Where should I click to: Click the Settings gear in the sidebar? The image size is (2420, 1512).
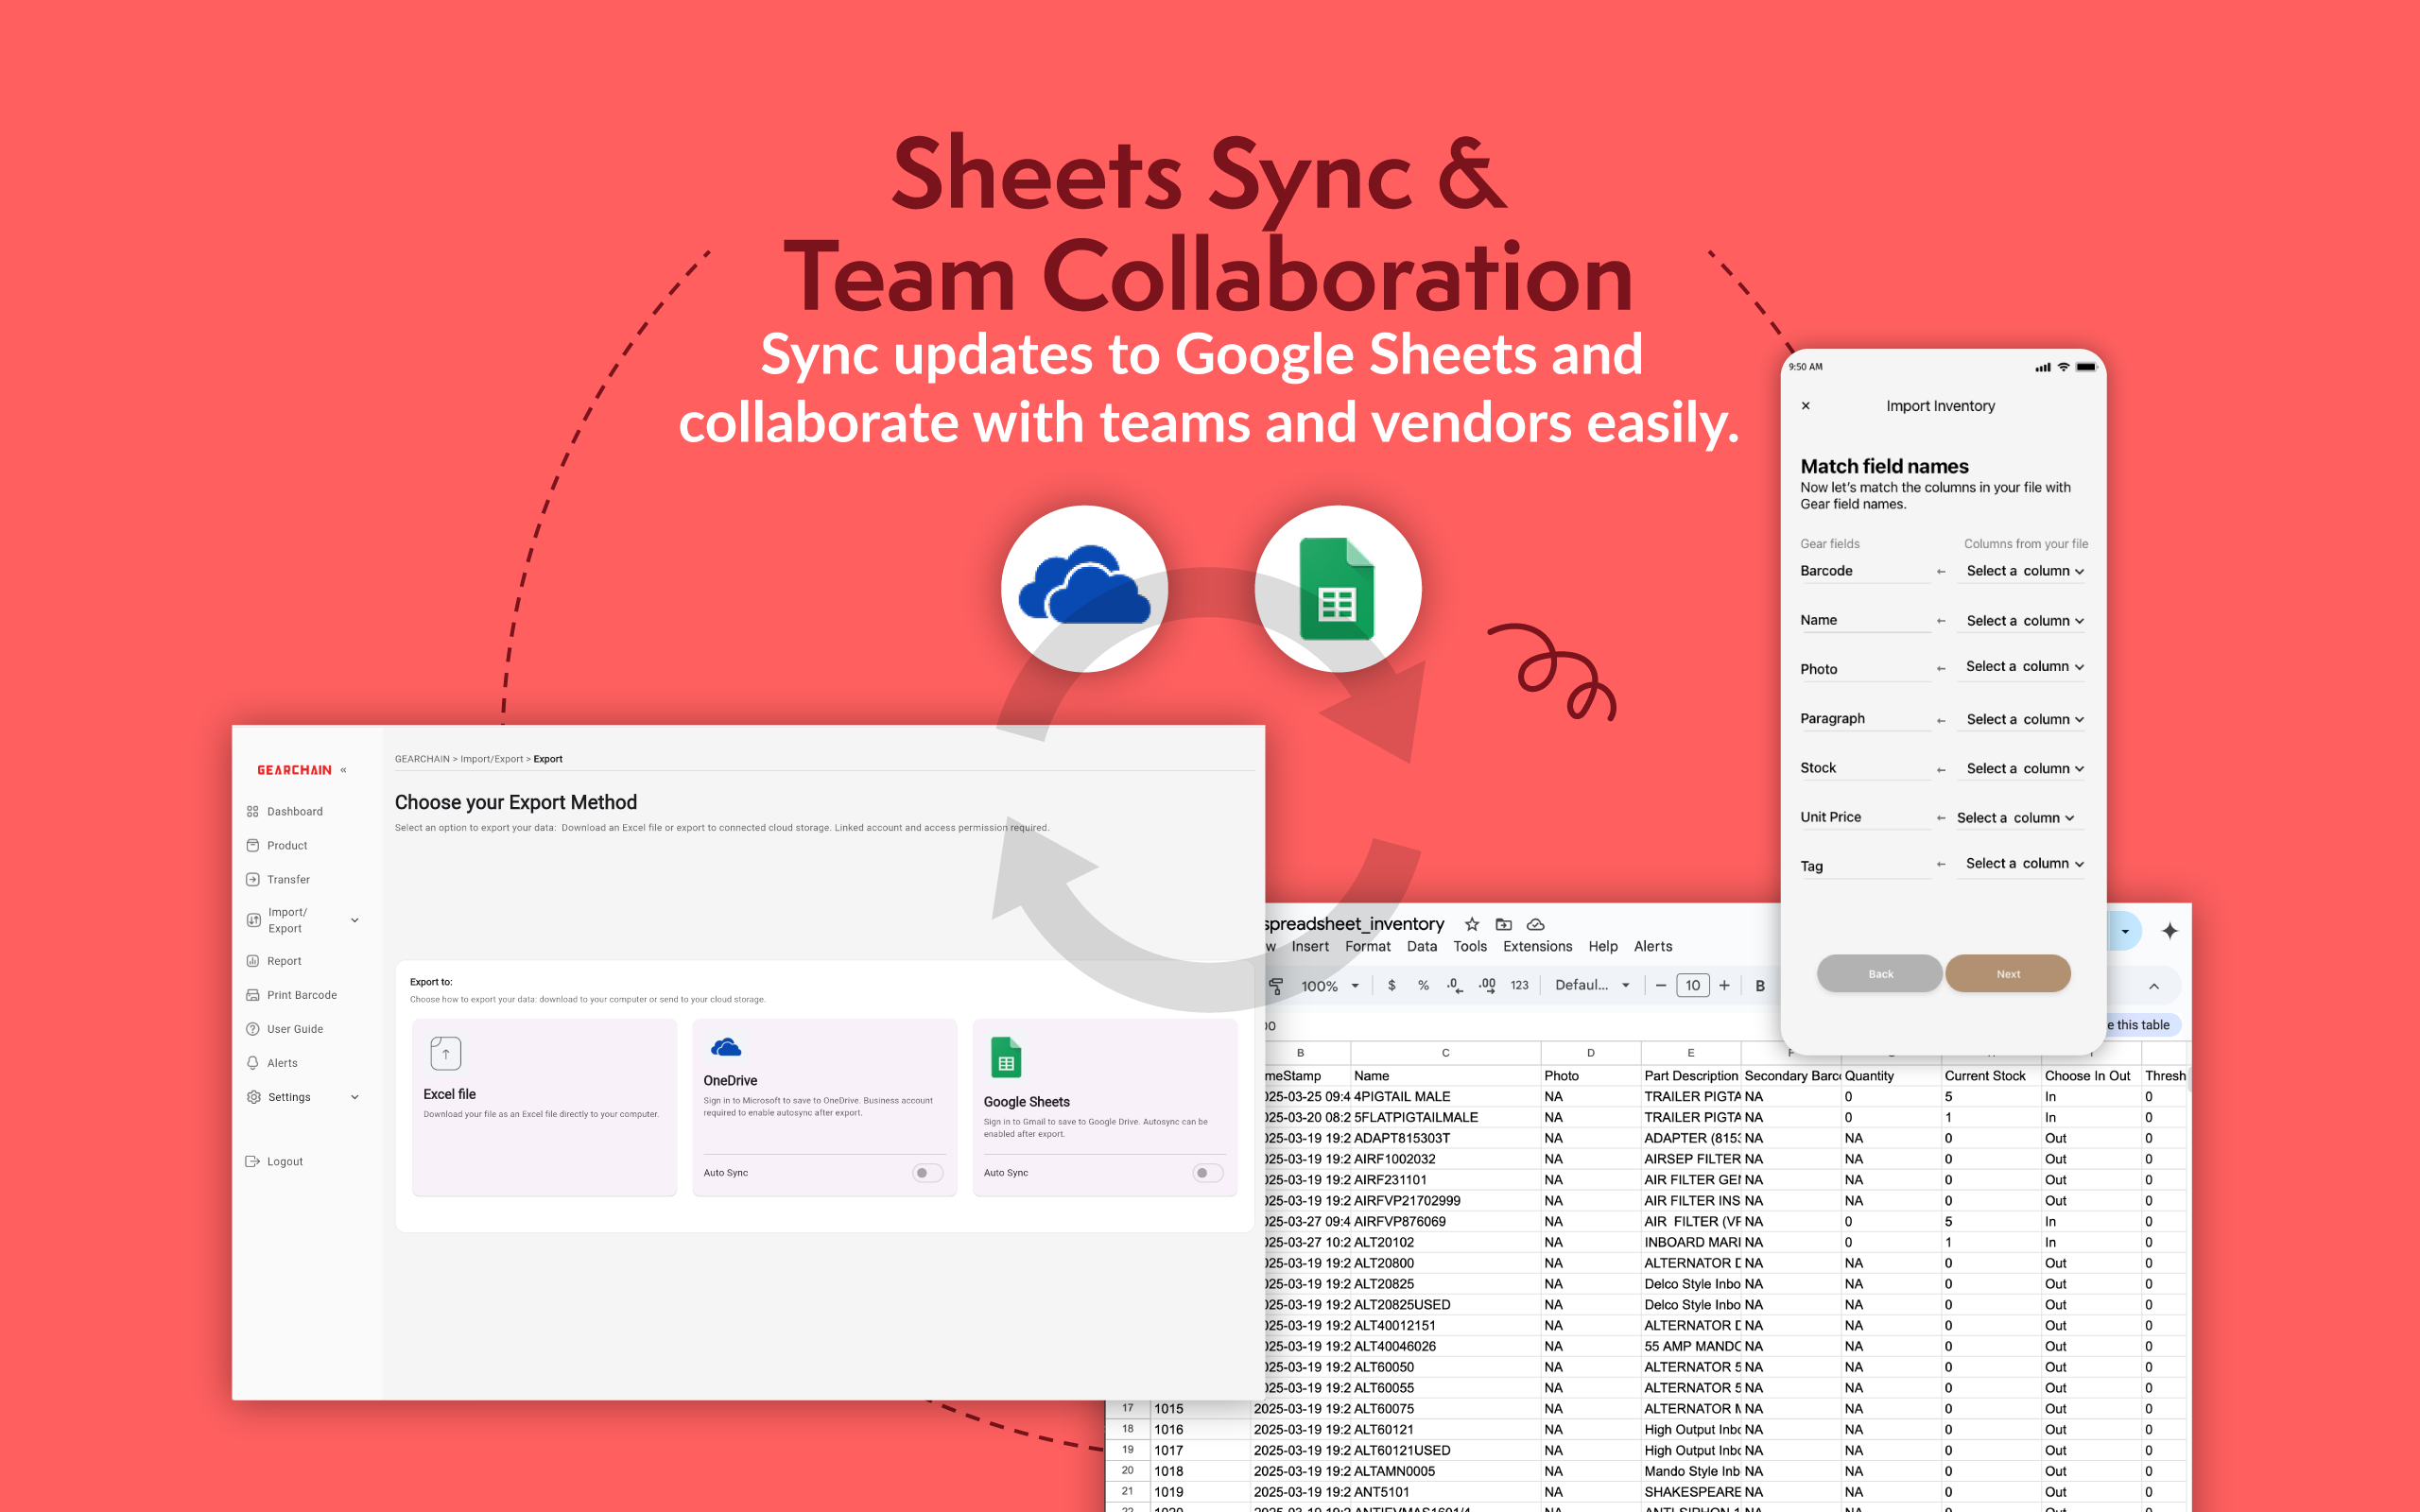tap(254, 1097)
